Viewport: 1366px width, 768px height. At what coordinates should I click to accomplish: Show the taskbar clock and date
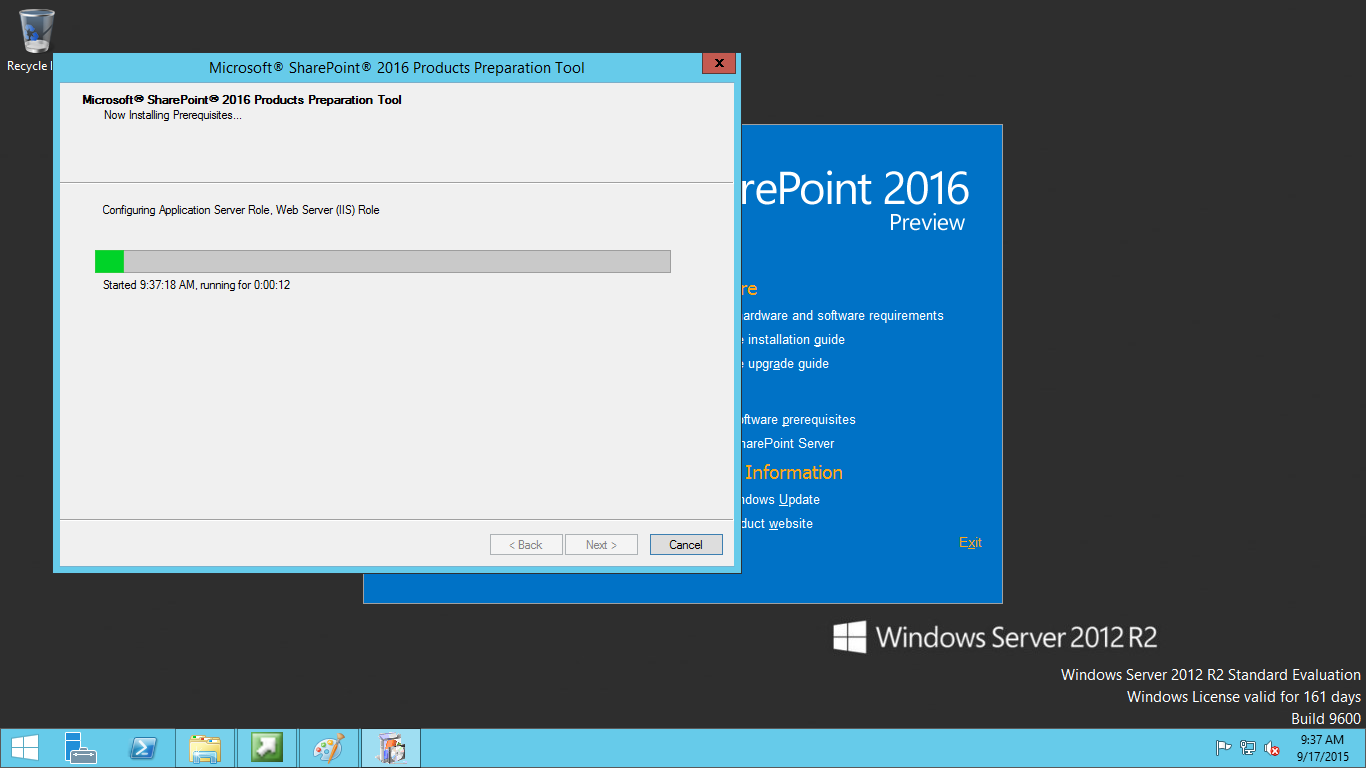(x=1323, y=748)
